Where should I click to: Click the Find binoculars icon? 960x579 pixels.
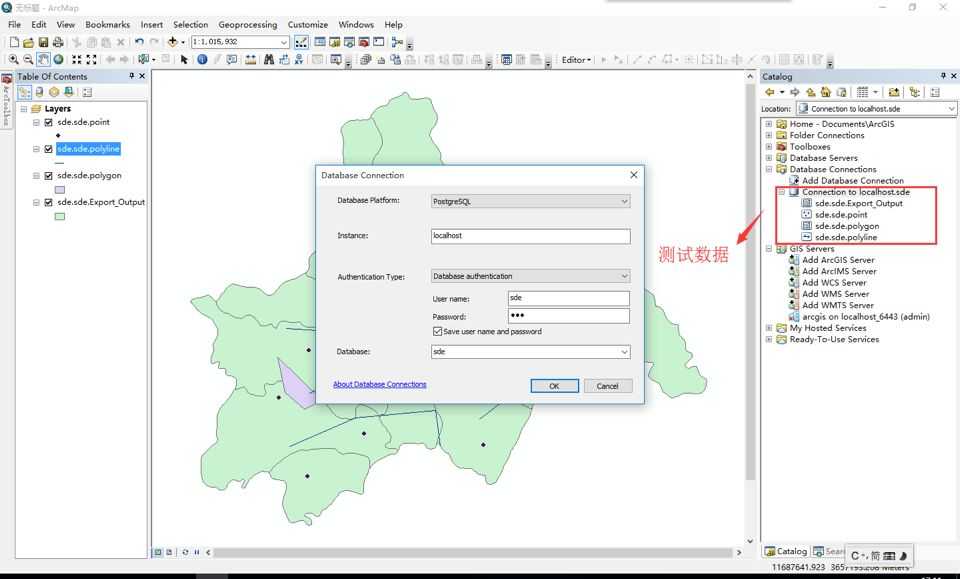pos(269,59)
